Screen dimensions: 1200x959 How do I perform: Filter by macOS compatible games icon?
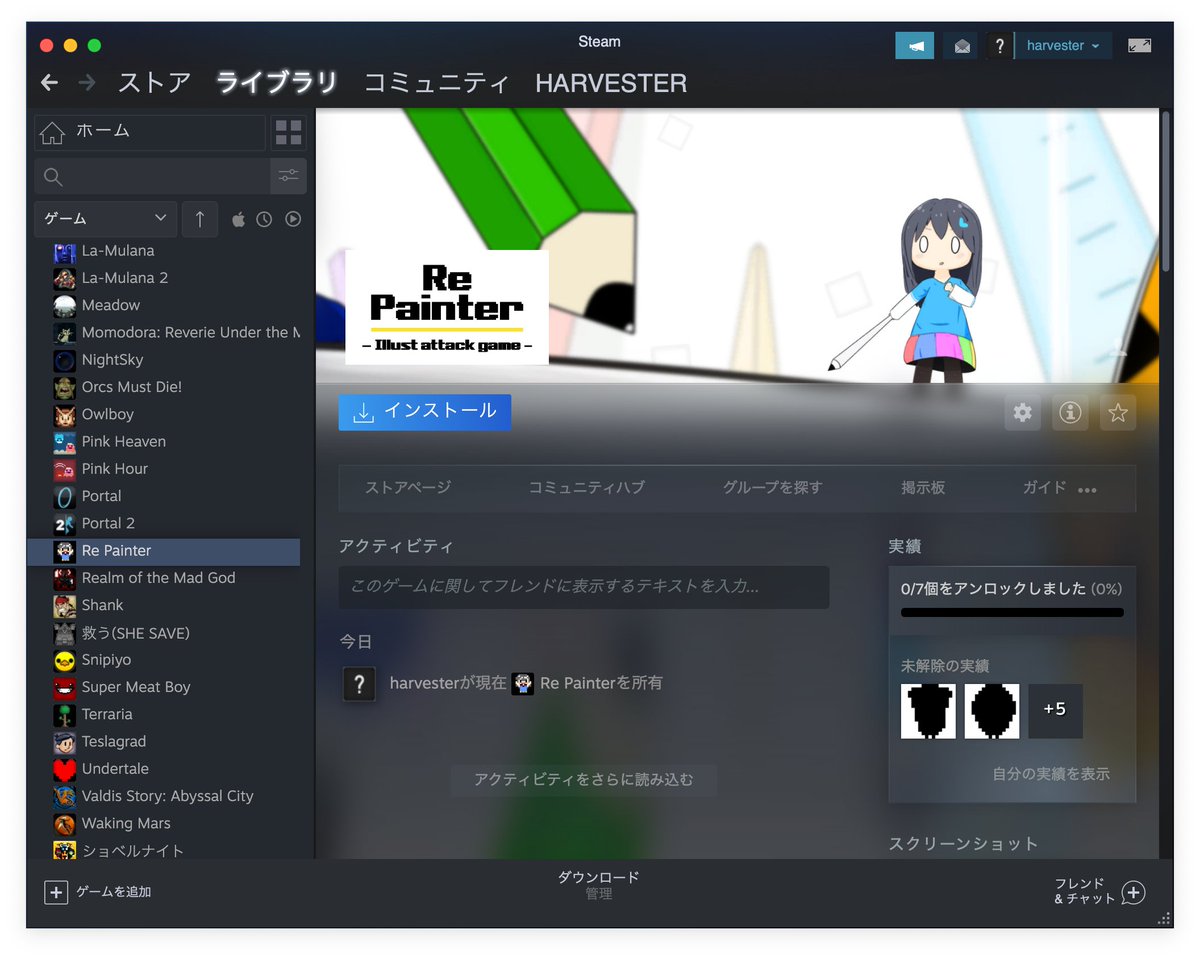click(238, 219)
